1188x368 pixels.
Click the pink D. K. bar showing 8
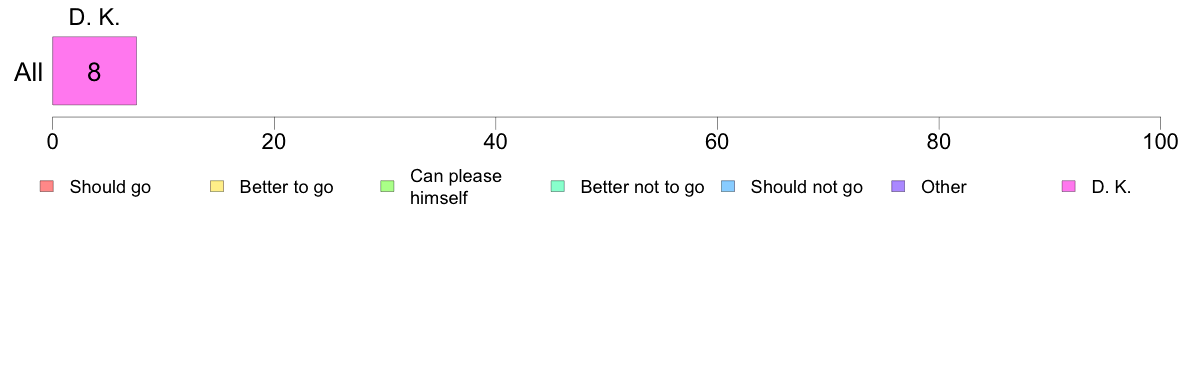coord(94,70)
